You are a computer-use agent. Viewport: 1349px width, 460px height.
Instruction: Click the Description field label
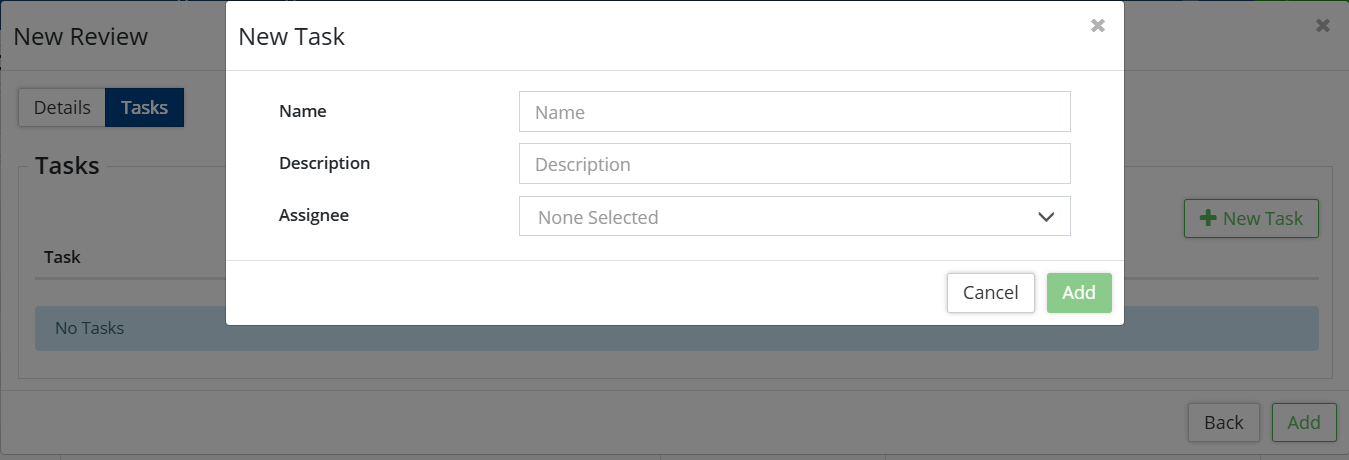coord(324,163)
